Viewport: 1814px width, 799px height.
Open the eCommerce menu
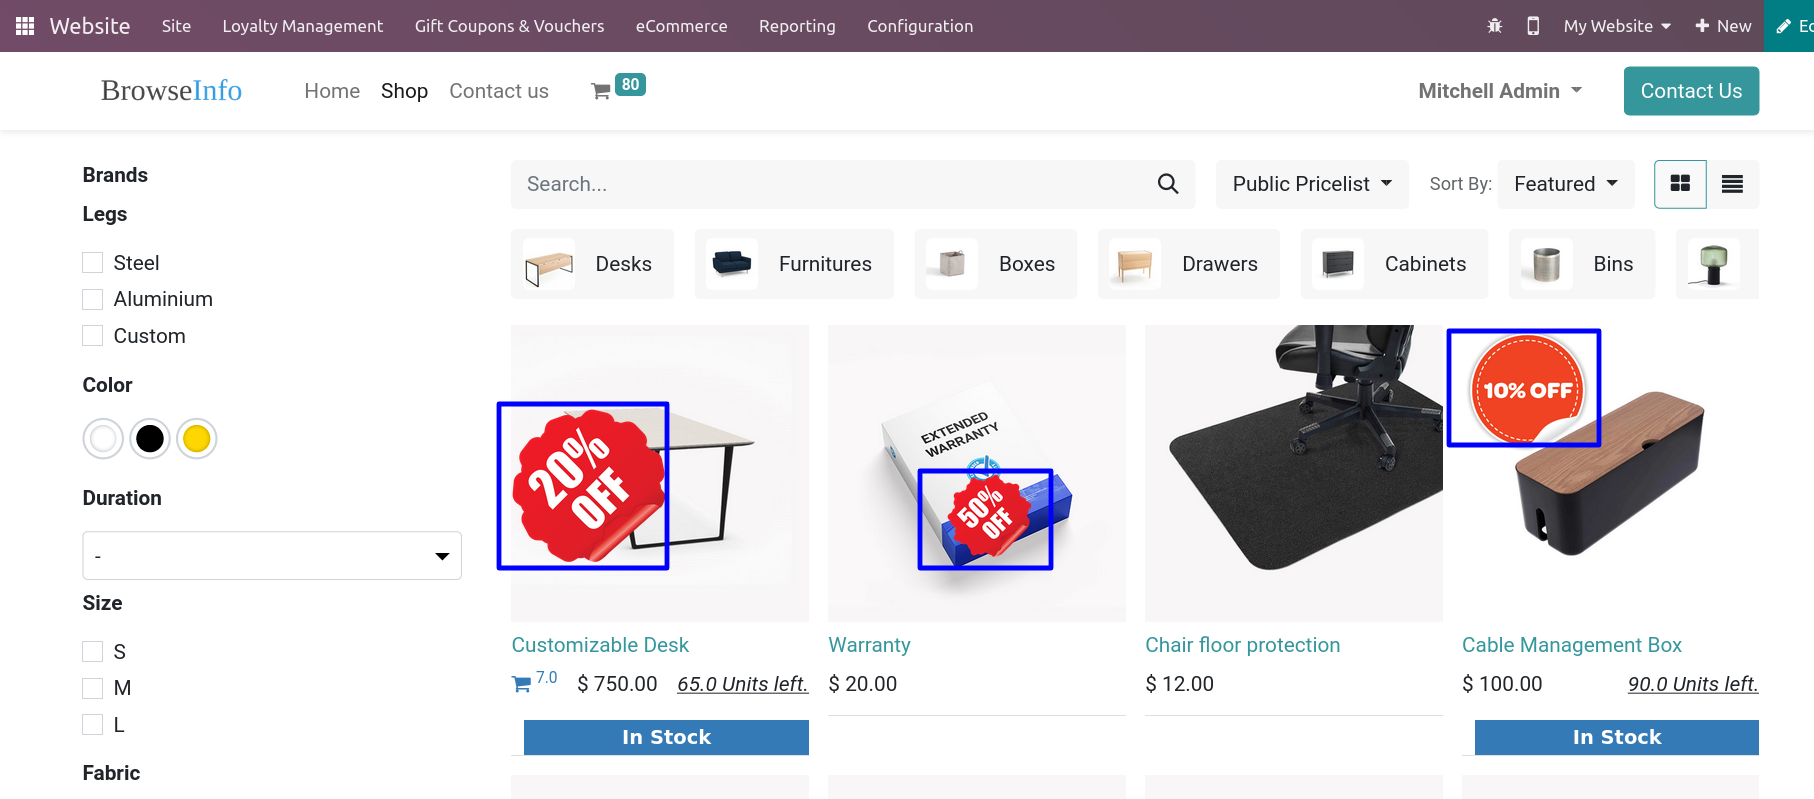click(681, 26)
